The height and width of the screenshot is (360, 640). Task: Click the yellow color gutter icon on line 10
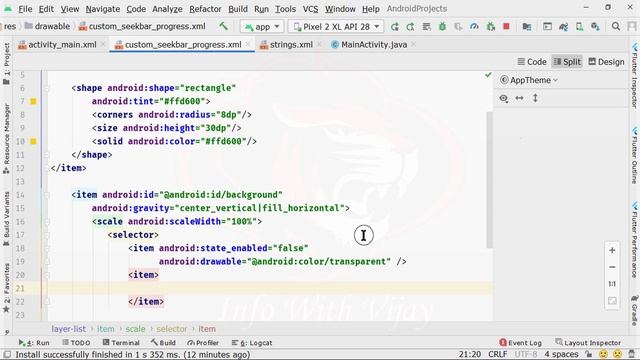click(x=33, y=141)
